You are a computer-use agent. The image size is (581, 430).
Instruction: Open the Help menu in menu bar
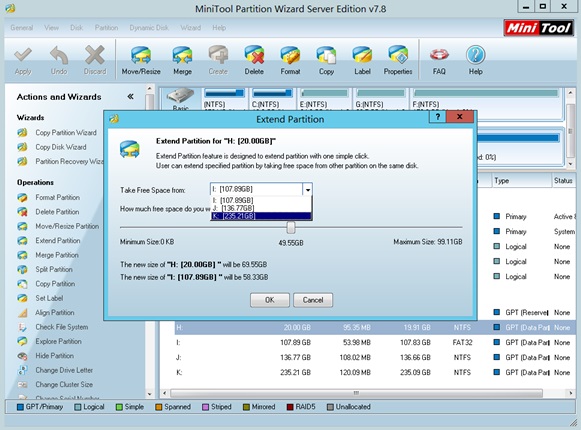(x=219, y=28)
